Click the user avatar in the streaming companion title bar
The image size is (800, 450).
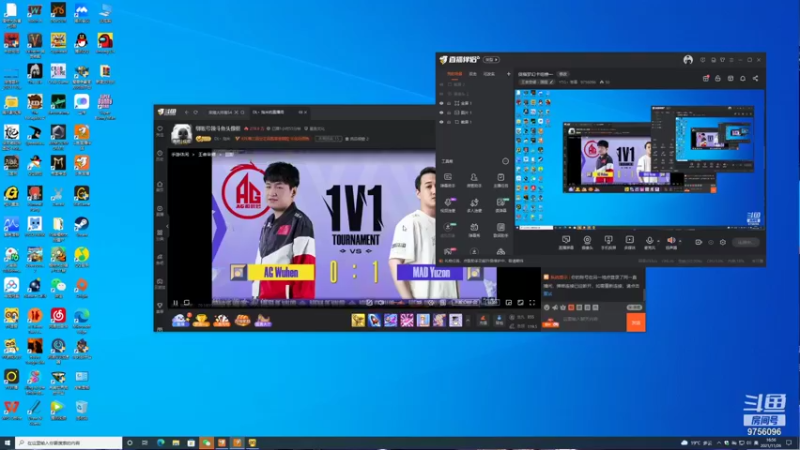(688, 60)
